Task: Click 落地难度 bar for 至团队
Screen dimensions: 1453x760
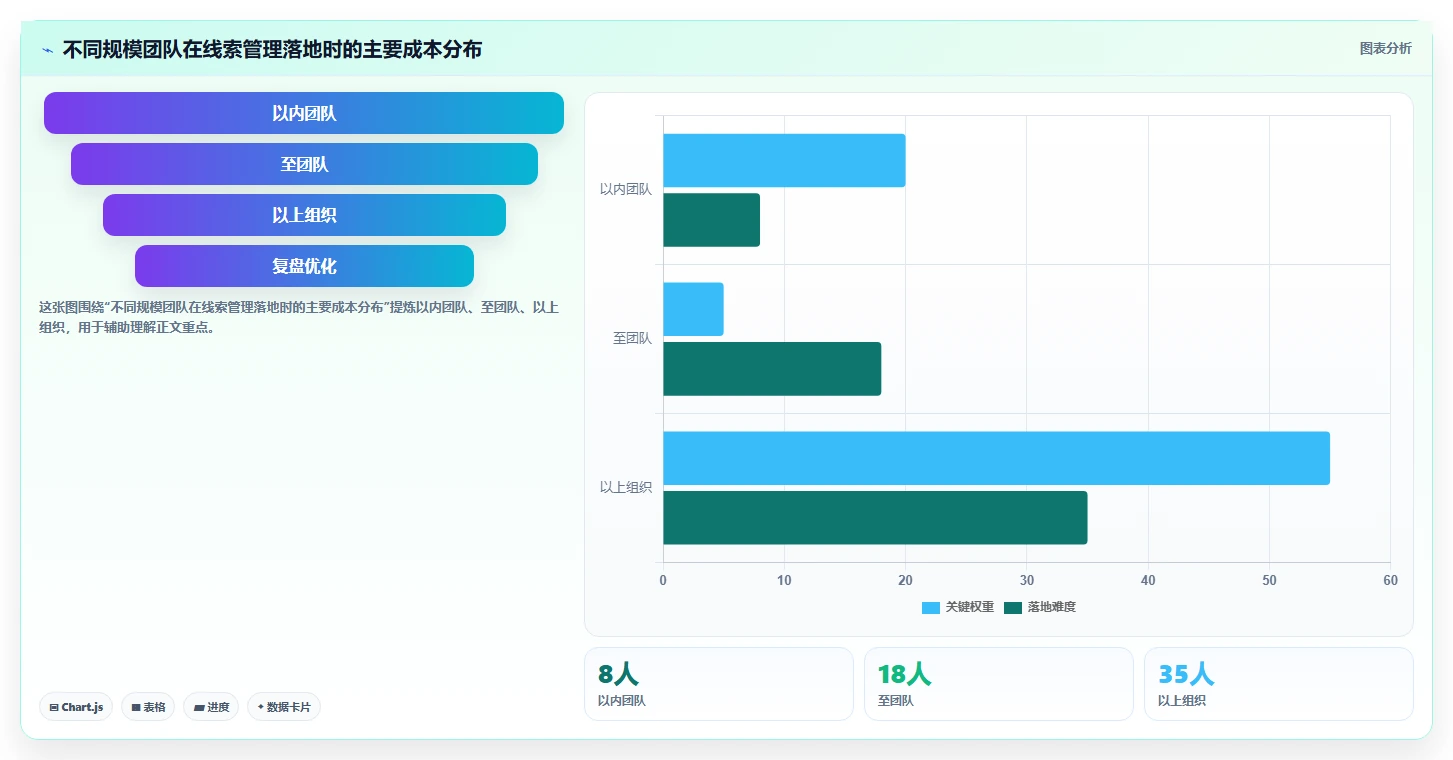Action: pyautogui.click(x=772, y=369)
